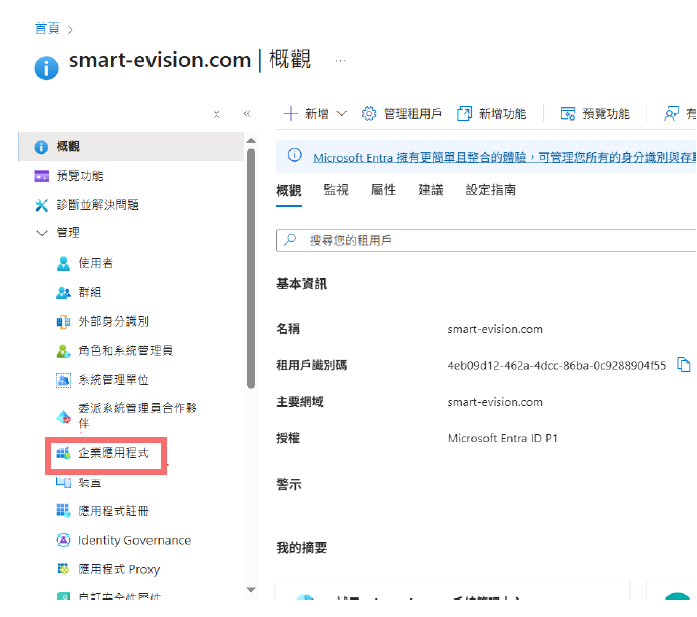
Task: Open 企業應用程式 from the sidebar
Action: click(x=113, y=453)
